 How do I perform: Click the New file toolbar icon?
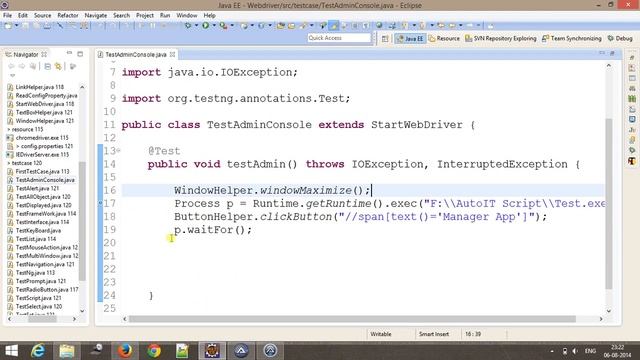coord(8,25)
